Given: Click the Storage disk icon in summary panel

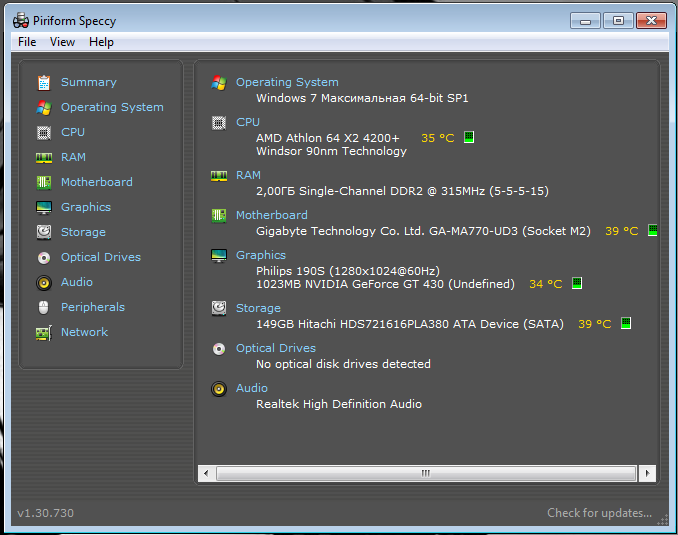Looking at the screenshot, I should (219, 308).
